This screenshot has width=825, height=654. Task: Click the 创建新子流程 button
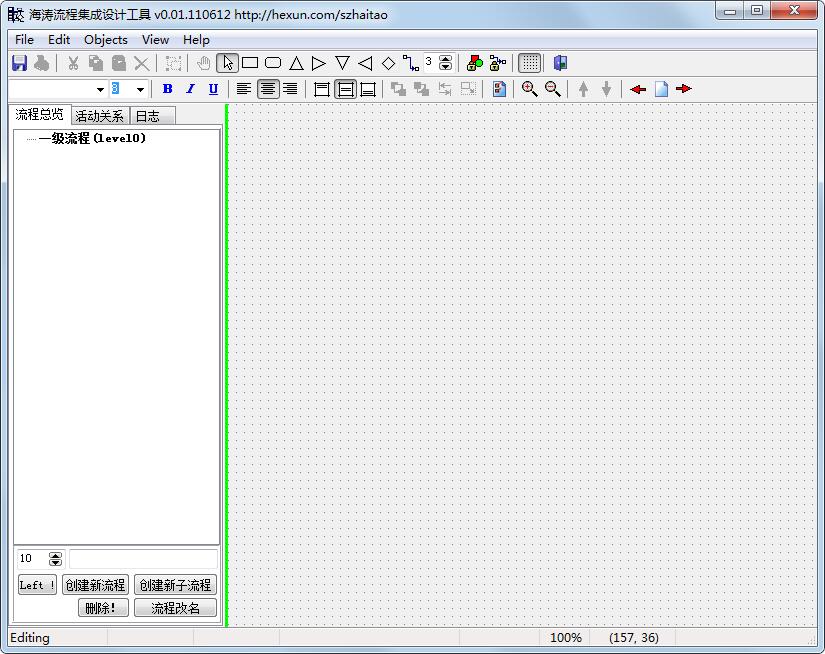coord(175,585)
